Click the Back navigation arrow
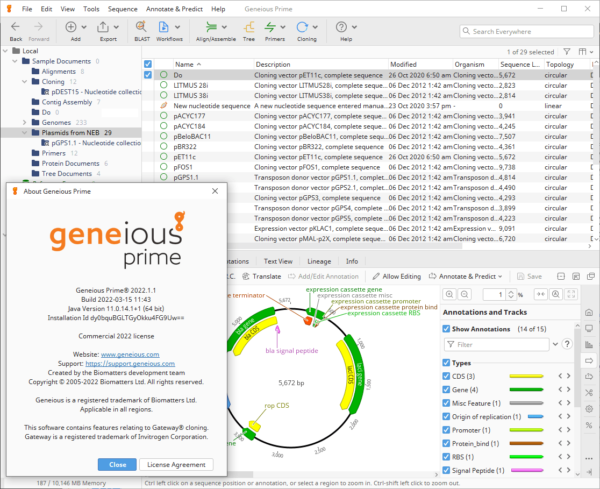This screenshot has height=489, width=600. point(15,27)
